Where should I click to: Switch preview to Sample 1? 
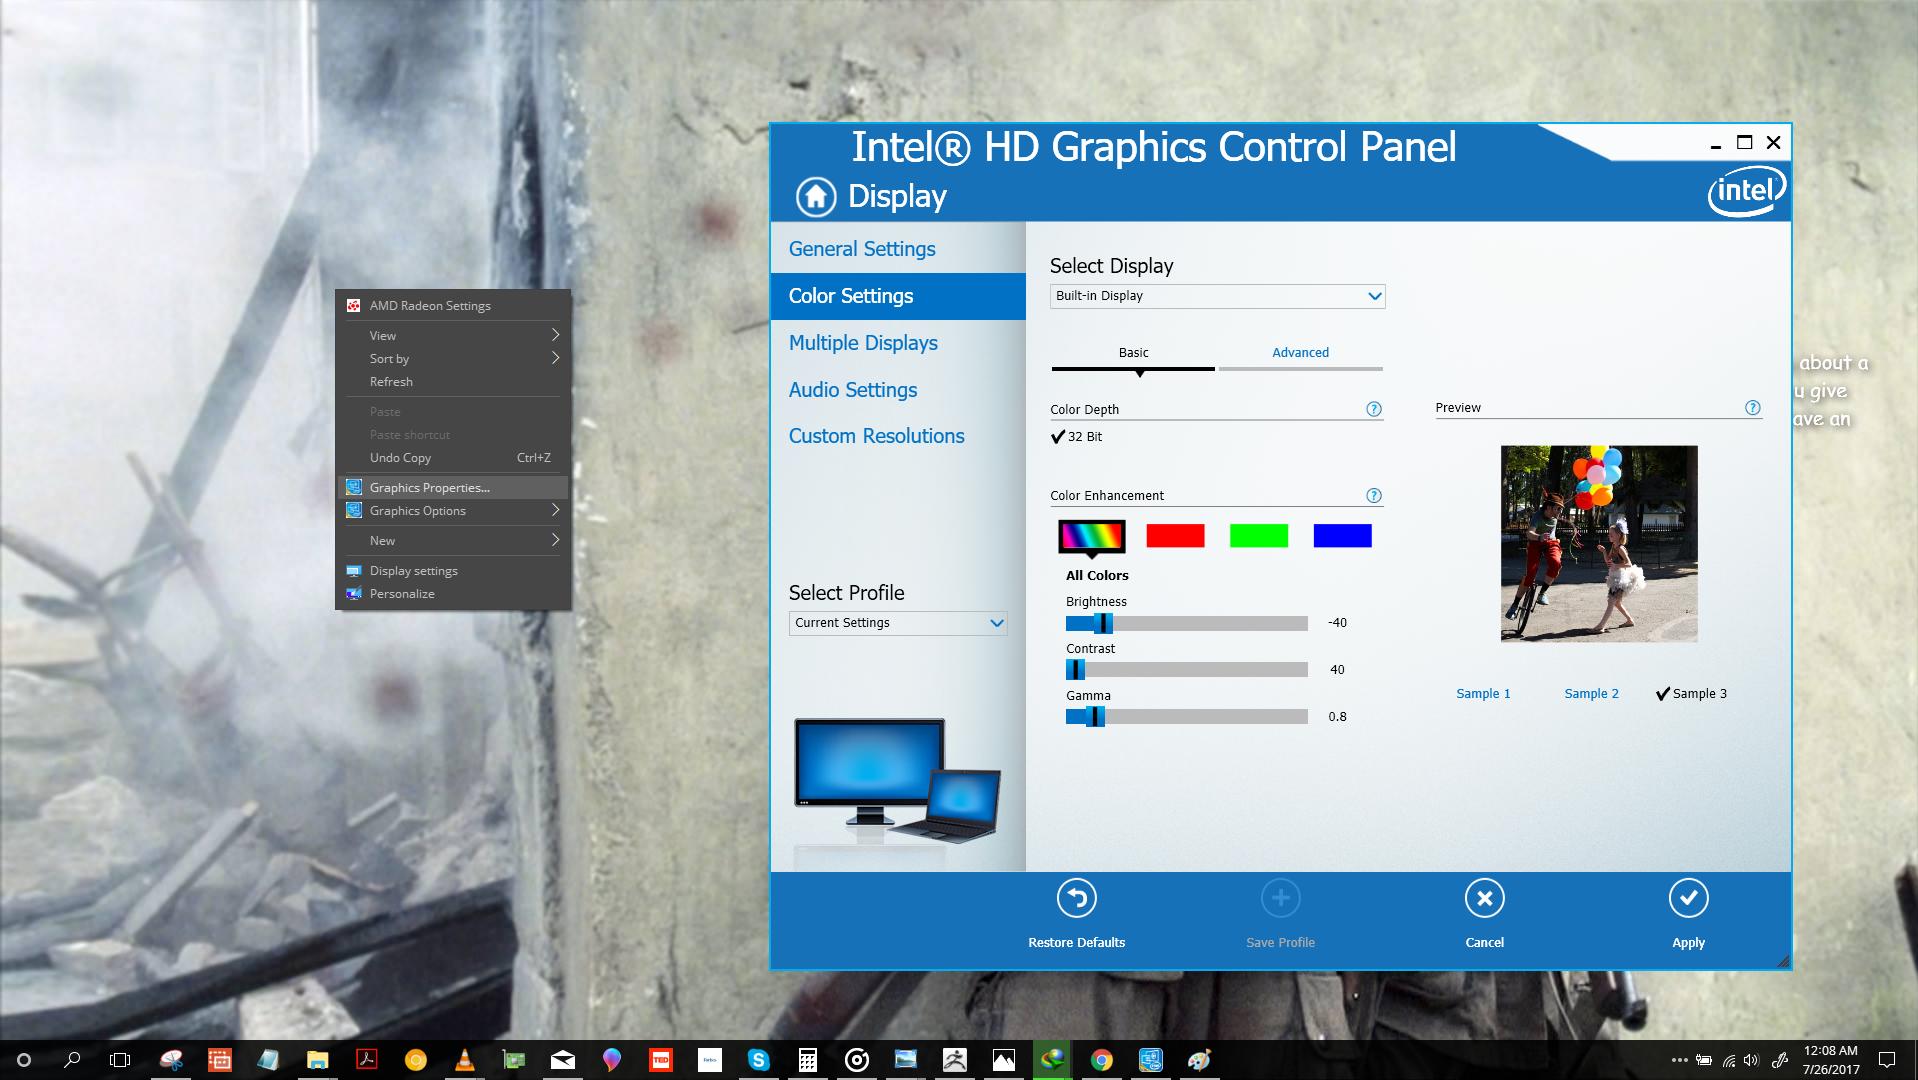point(1483,694)
